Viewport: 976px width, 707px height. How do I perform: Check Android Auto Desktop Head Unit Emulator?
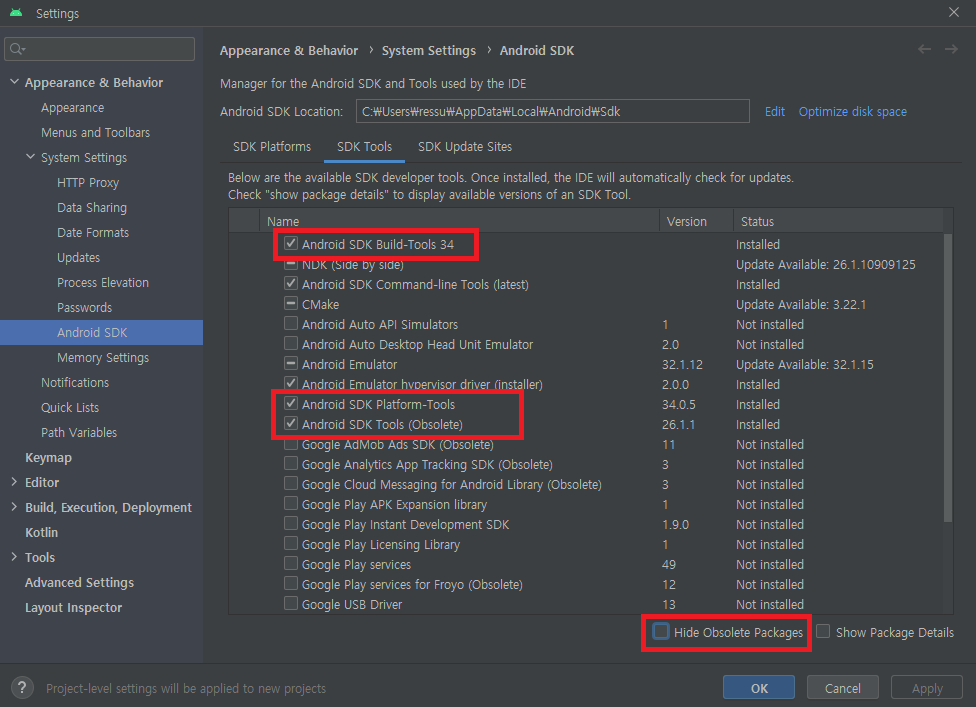coord(291,343)
